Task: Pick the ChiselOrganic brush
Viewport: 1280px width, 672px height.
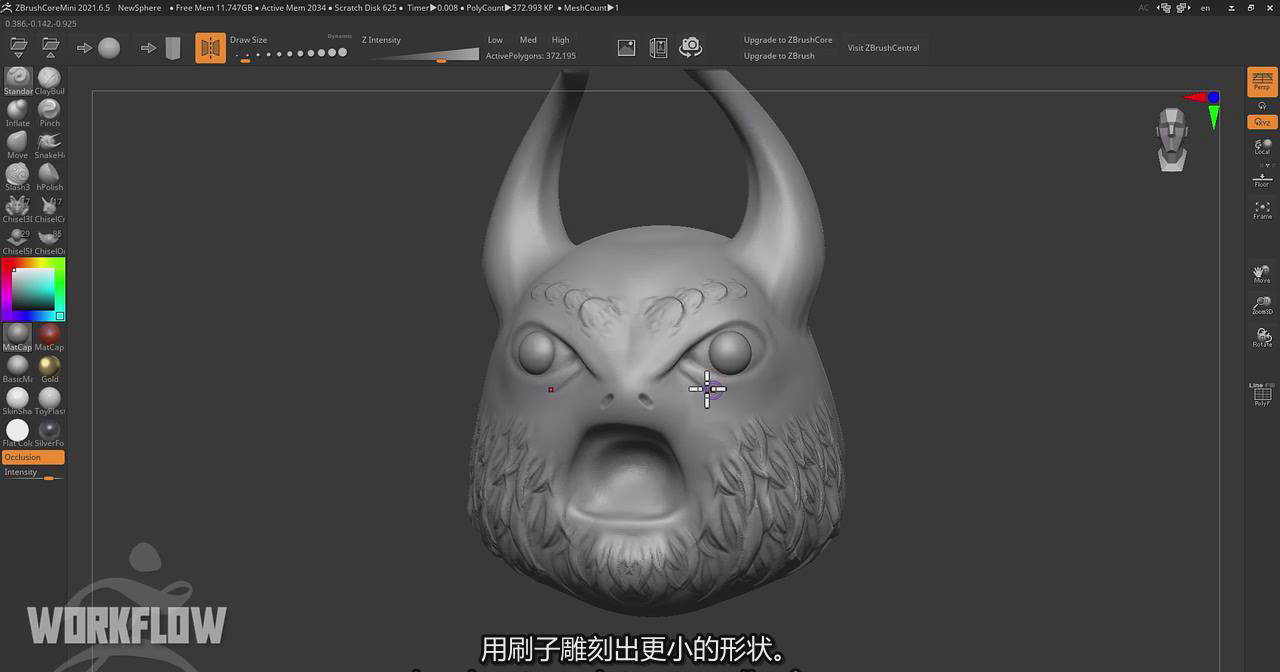Action: coord(50,241)
